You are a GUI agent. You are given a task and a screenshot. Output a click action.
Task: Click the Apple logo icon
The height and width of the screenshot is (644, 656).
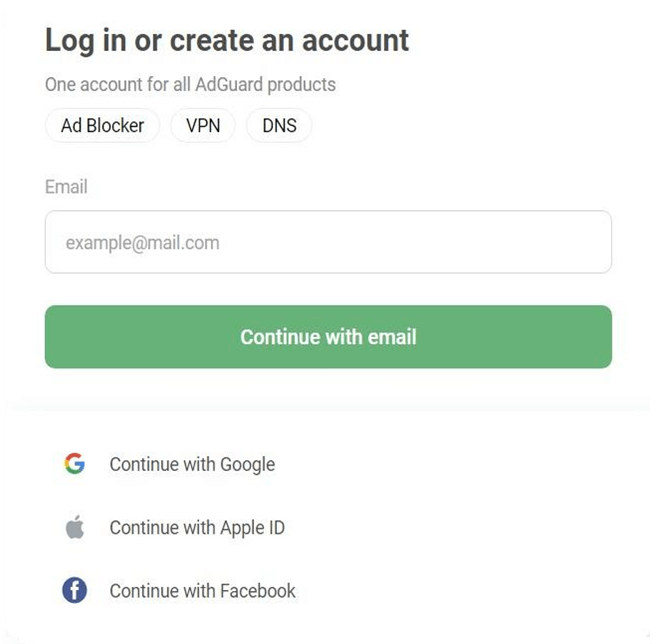[x=75, y=527]
